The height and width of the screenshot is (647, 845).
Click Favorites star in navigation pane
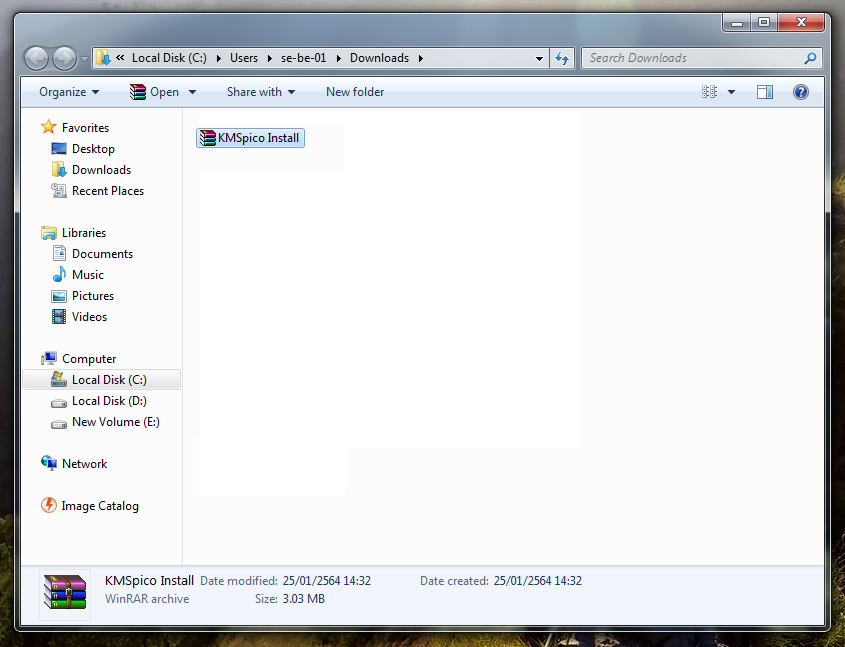49,127
